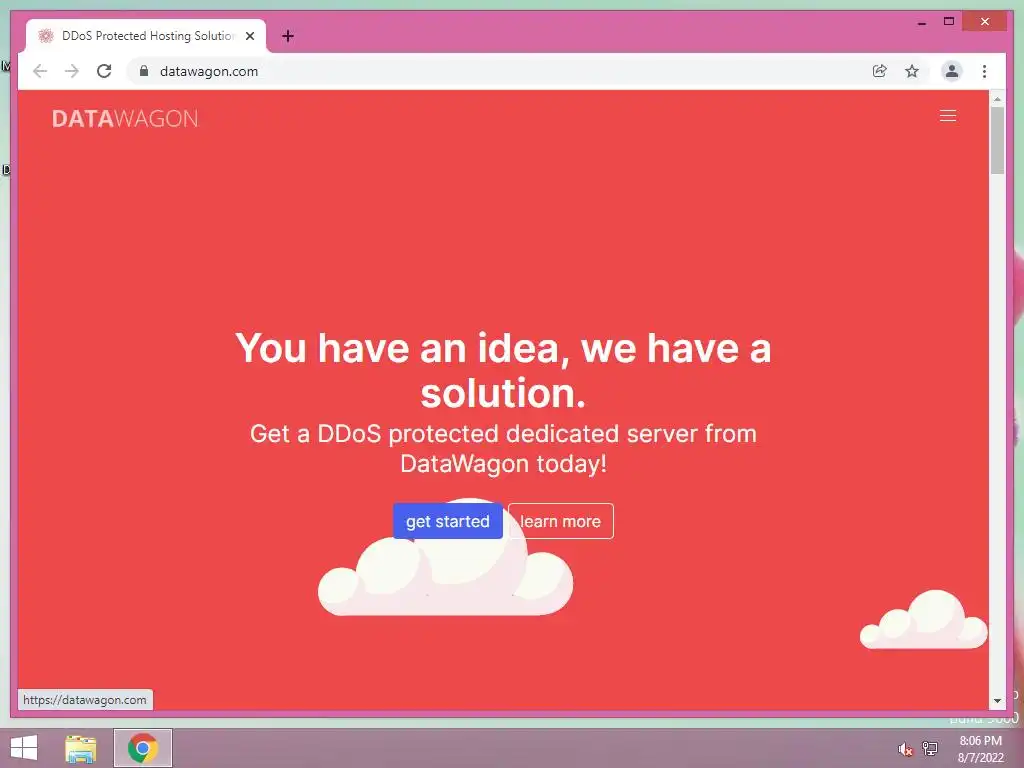Select the DDoS Protected Hosting Solutions tab

pos(146,36)
